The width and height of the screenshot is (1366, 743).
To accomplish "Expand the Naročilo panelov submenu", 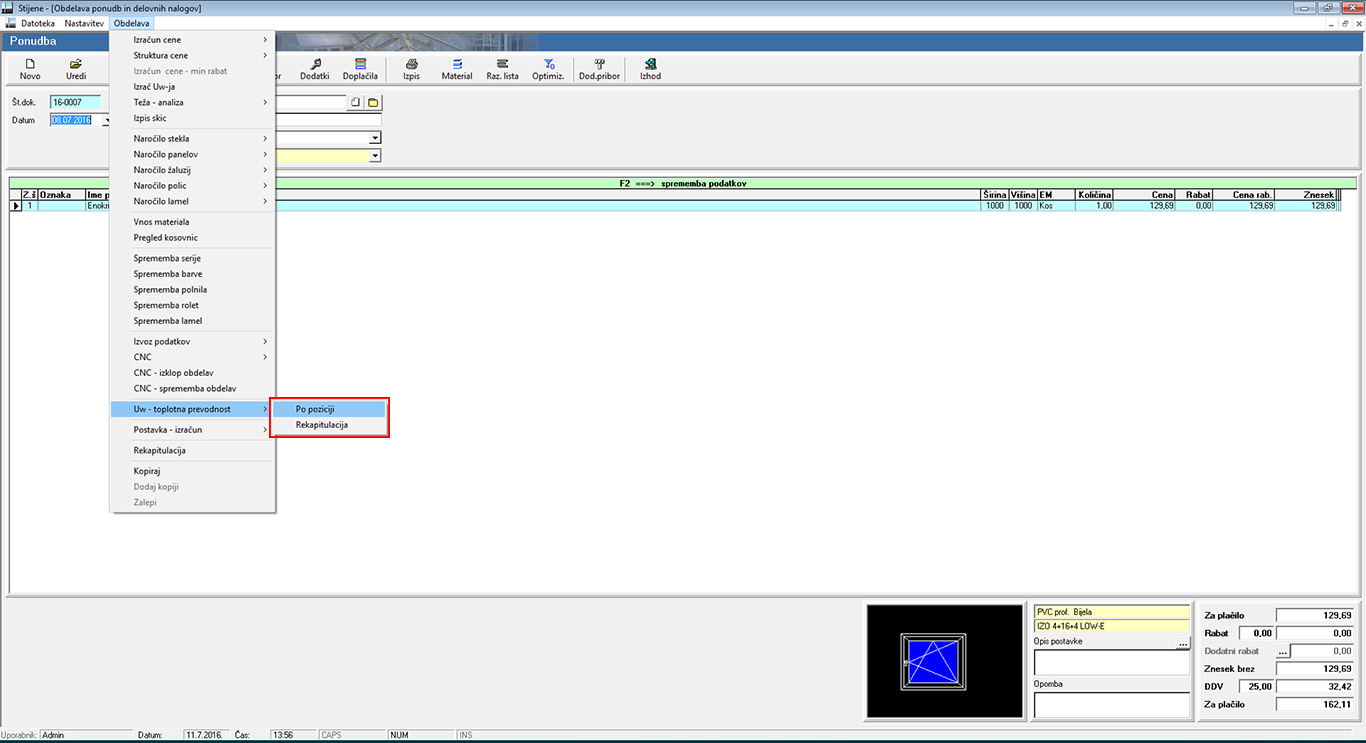I will point(192,154).
